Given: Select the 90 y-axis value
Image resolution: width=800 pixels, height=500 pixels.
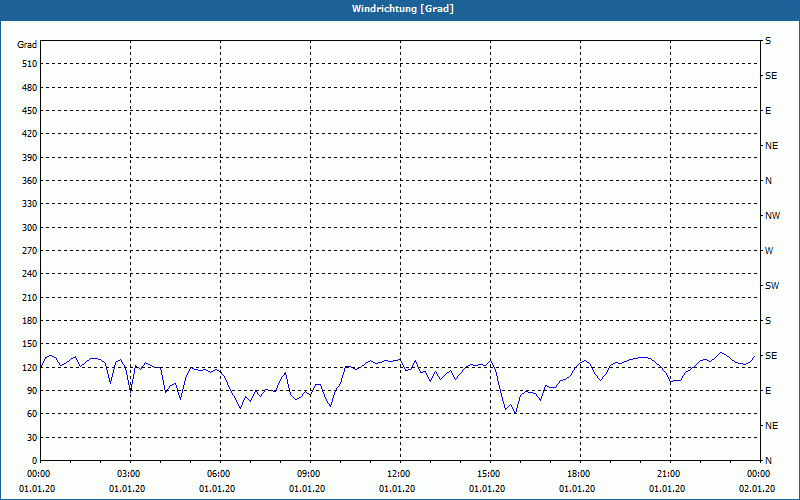Looking at the screenshot, I should pos(32,391).
